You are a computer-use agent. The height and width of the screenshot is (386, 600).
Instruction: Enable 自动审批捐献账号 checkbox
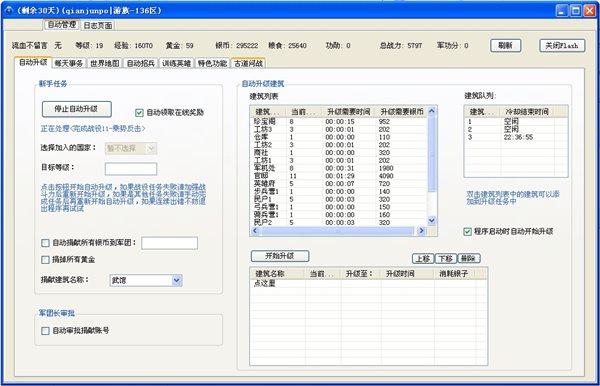pyautogui.click(x=45, y=331)
